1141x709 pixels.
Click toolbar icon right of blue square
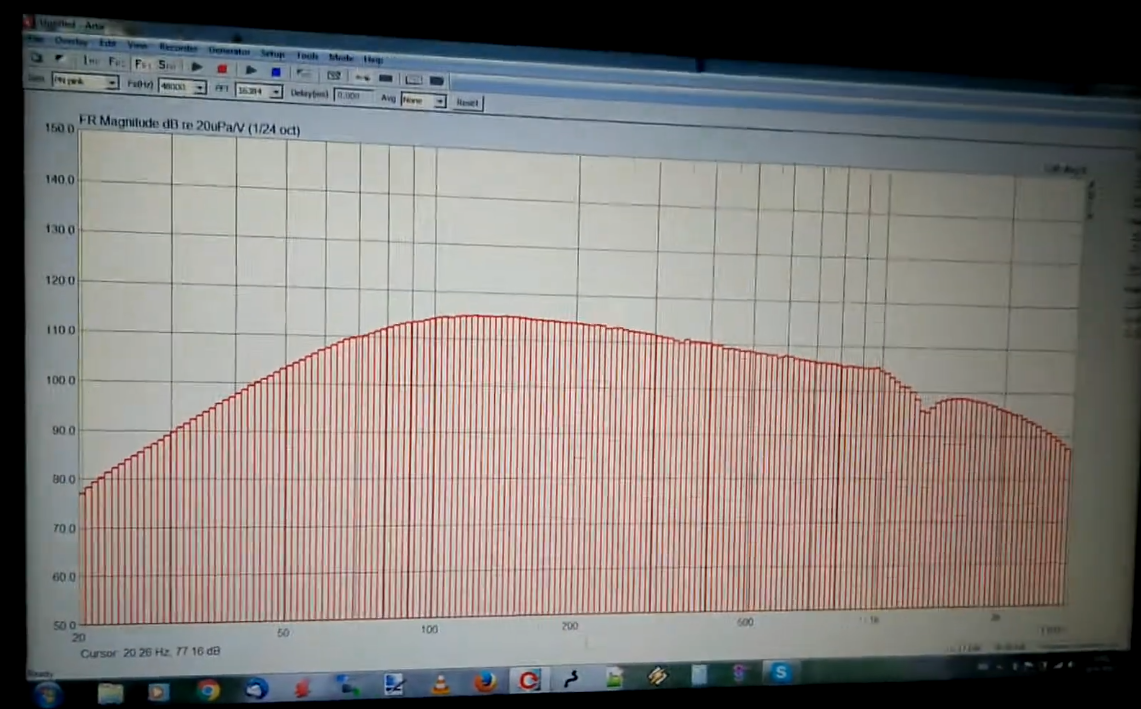coord(304,74)
